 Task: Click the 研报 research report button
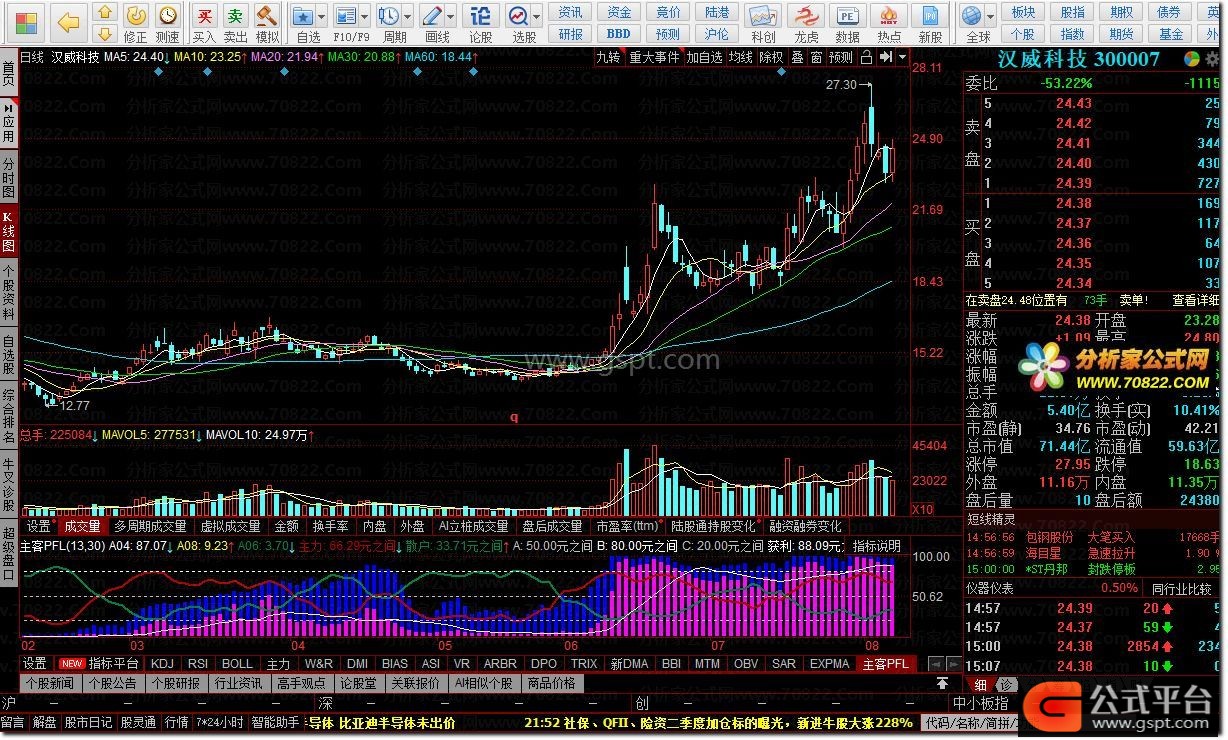(570, 34)
